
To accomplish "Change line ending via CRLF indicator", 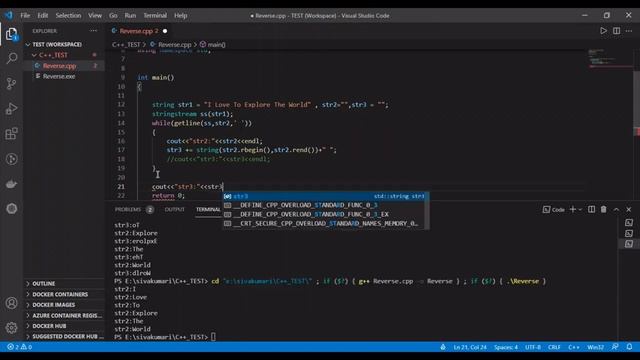I will 554,347.
